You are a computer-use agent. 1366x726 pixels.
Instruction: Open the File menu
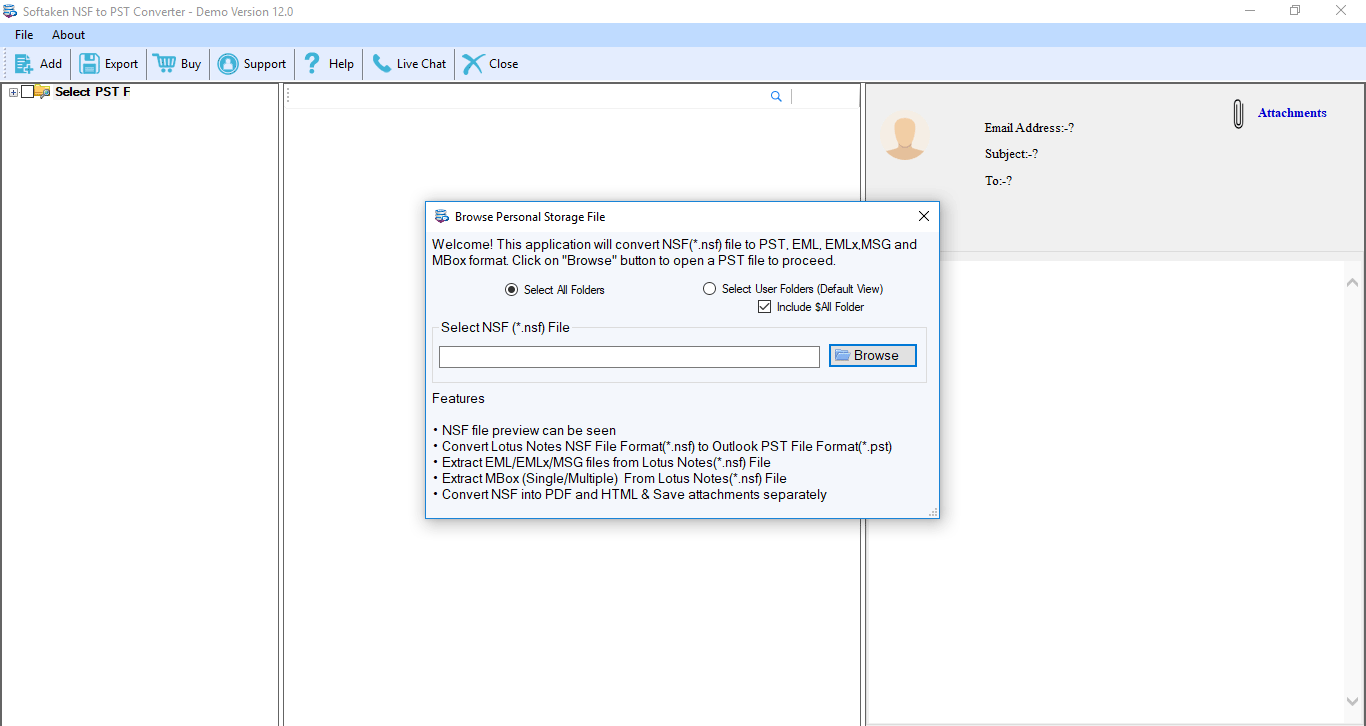24,35
